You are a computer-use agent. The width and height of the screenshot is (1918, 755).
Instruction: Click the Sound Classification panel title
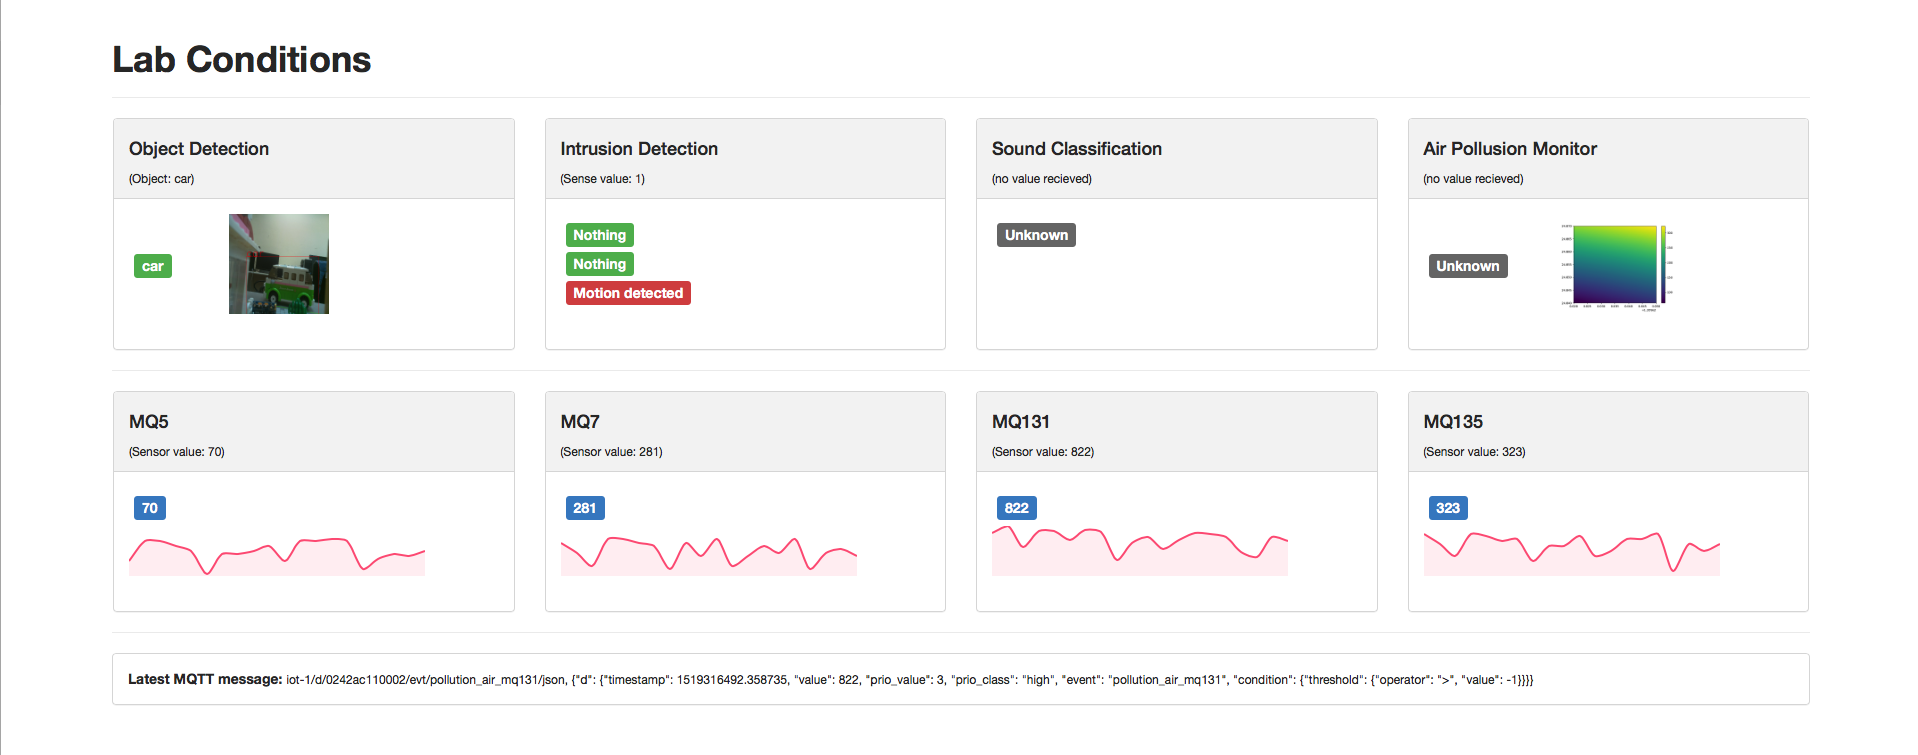[1077, 149]
